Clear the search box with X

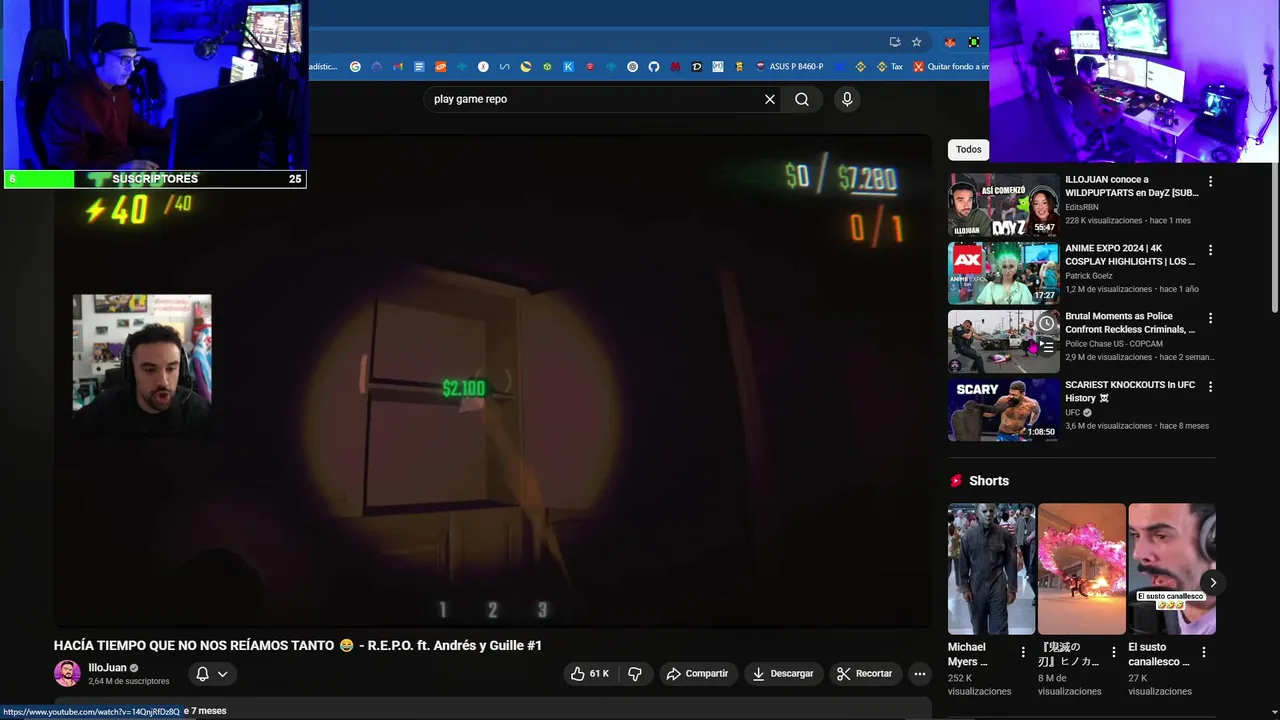click(770, 99)
